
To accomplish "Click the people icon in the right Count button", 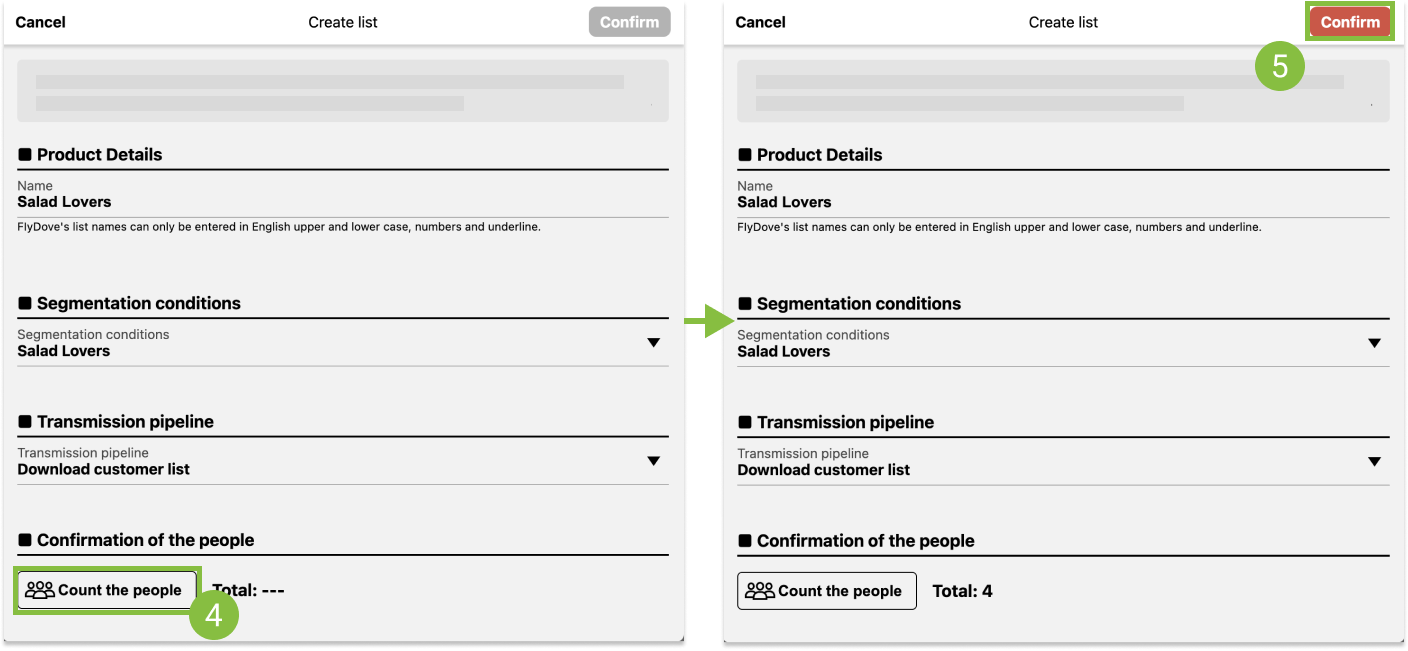I will pyautogui.click(x=760, y=591).
